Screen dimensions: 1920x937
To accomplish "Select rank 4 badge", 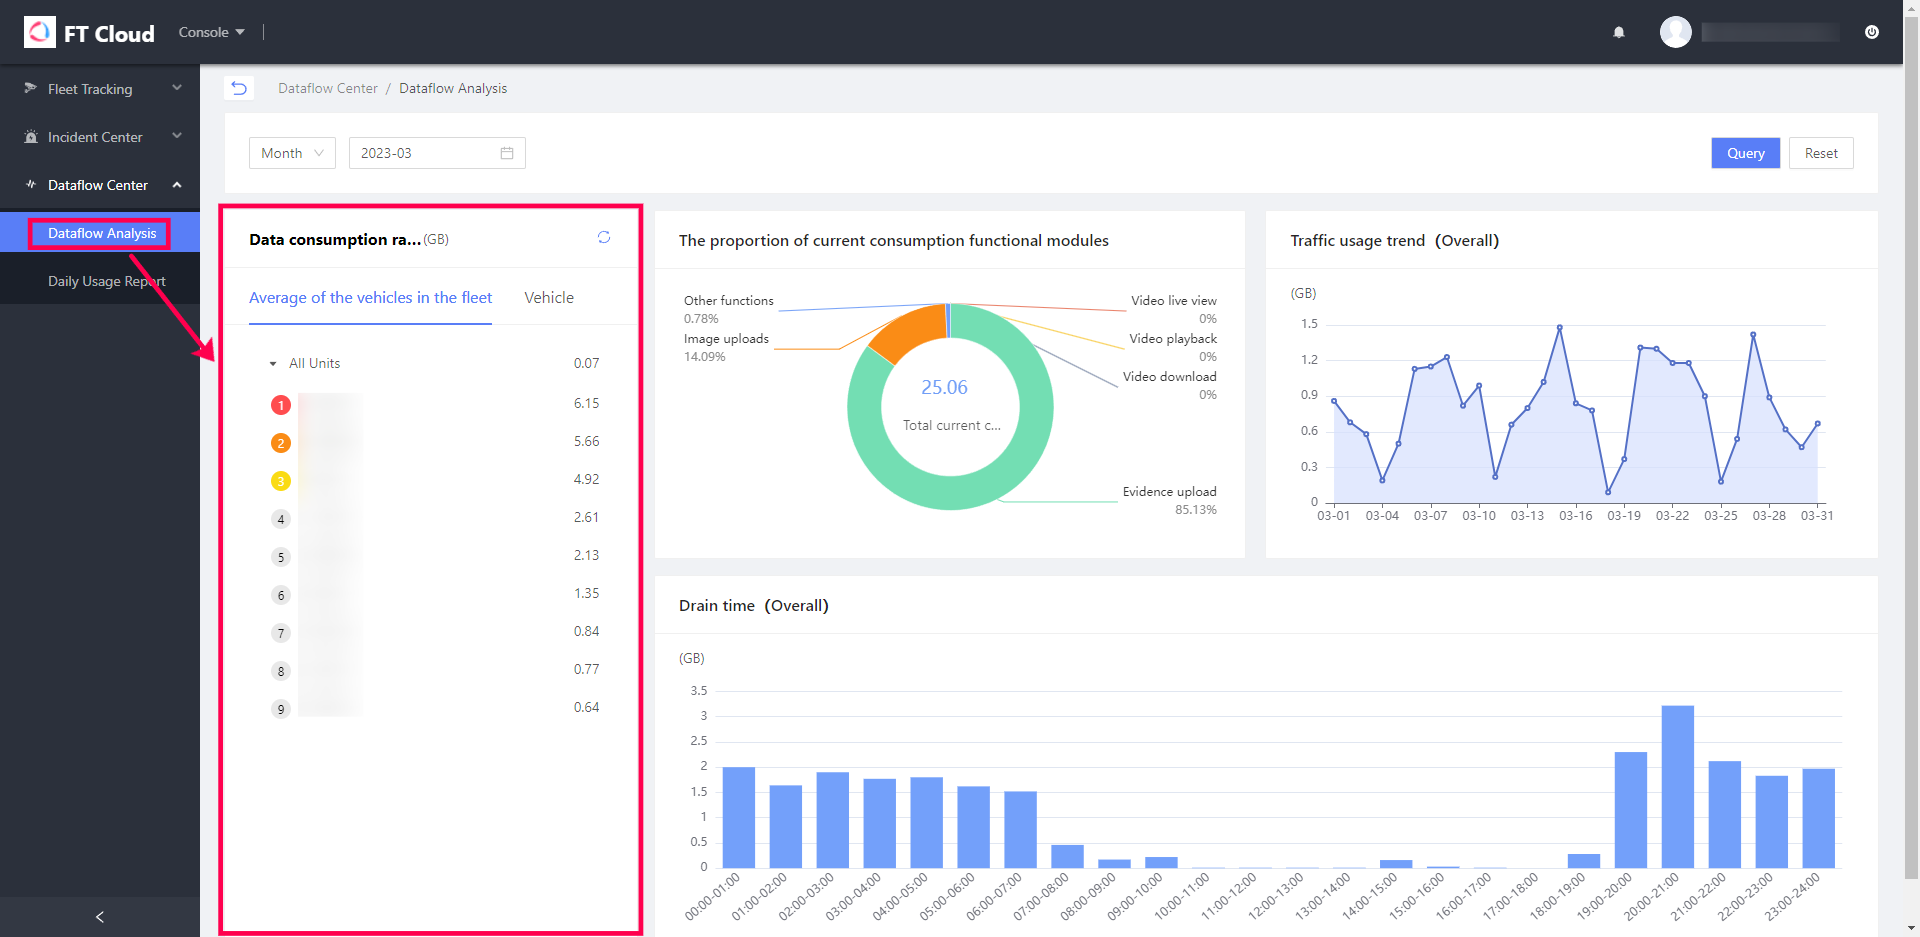I will (x=281, y=519).
